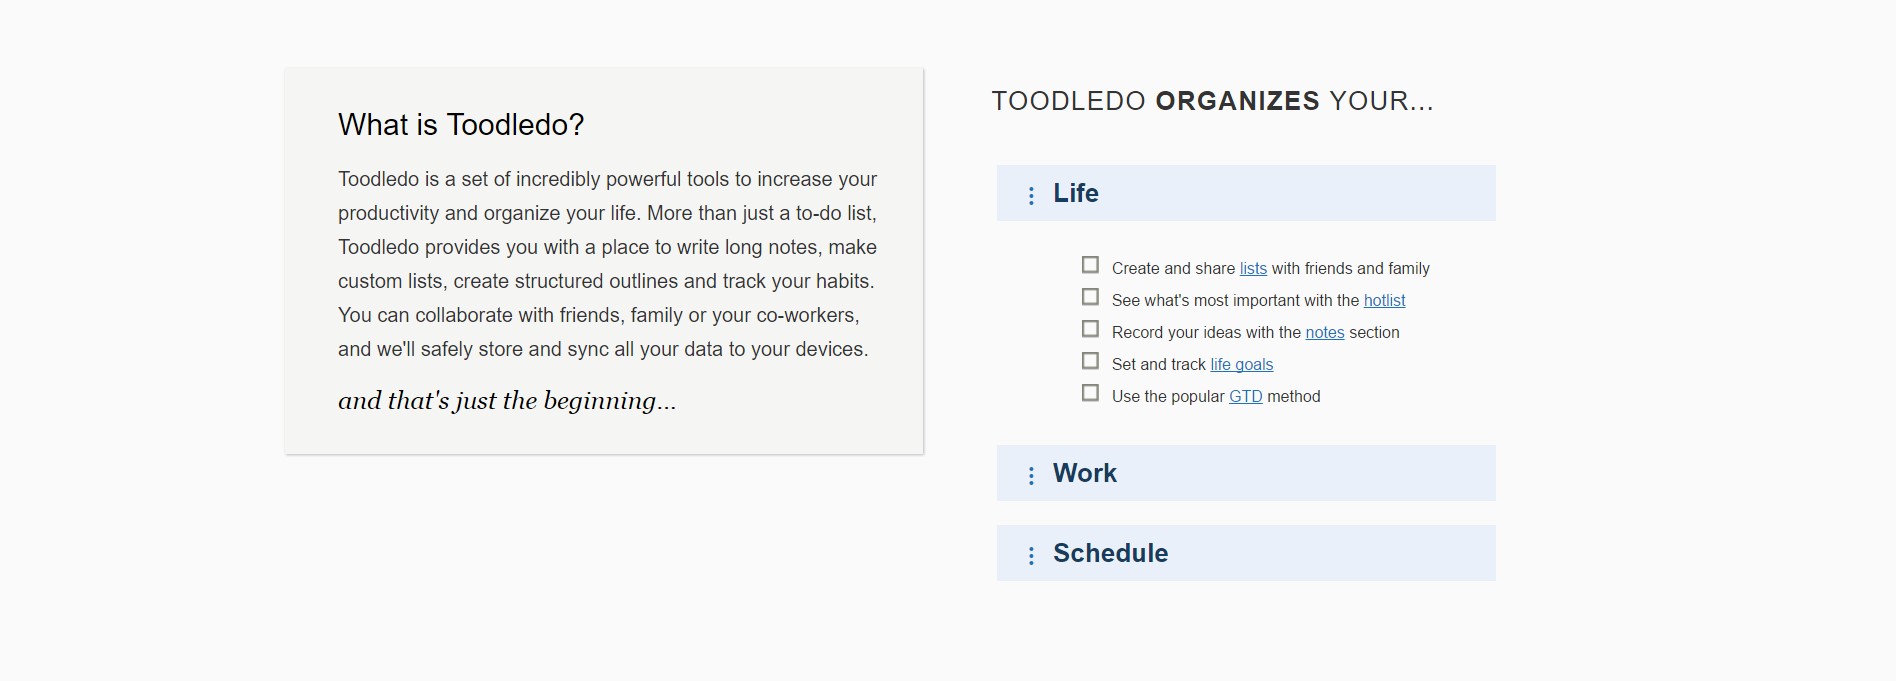Click the 'TOODLEDO ORGANIZES YOUR...' heading
This screenshot has width=1896, height=681.
point(1212,101)
